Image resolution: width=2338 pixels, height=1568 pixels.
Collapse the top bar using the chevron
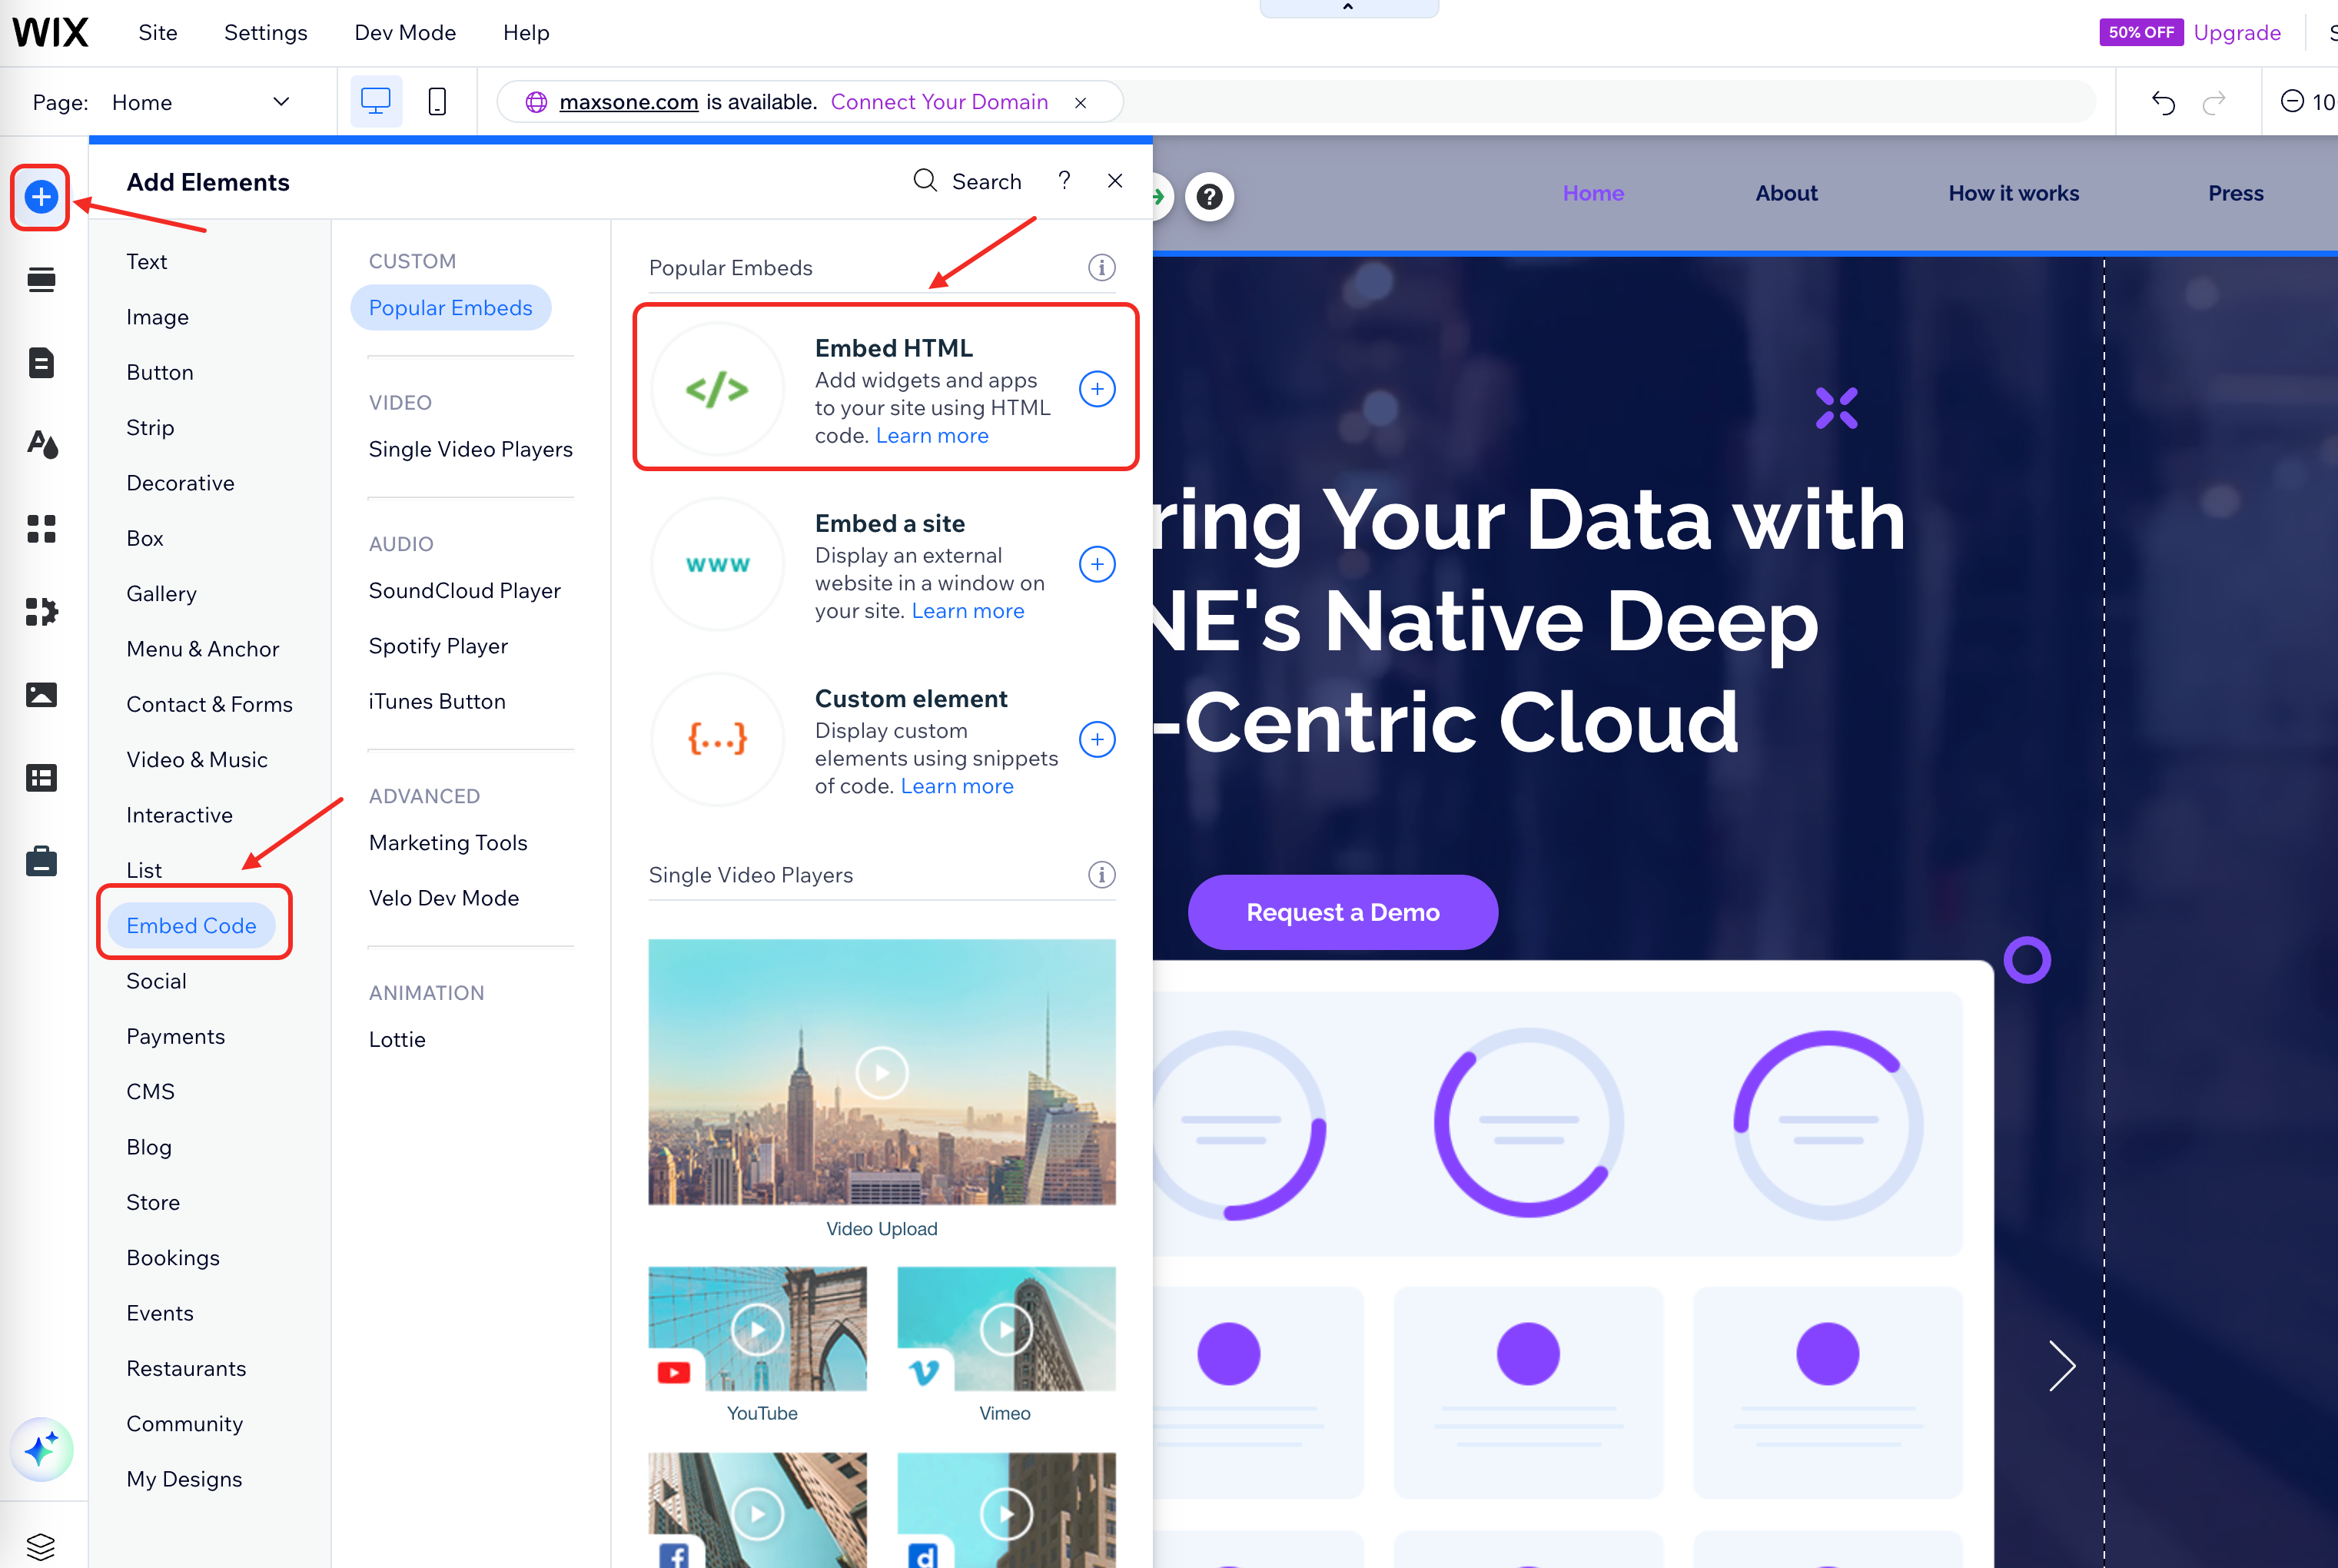[1348, 8]
